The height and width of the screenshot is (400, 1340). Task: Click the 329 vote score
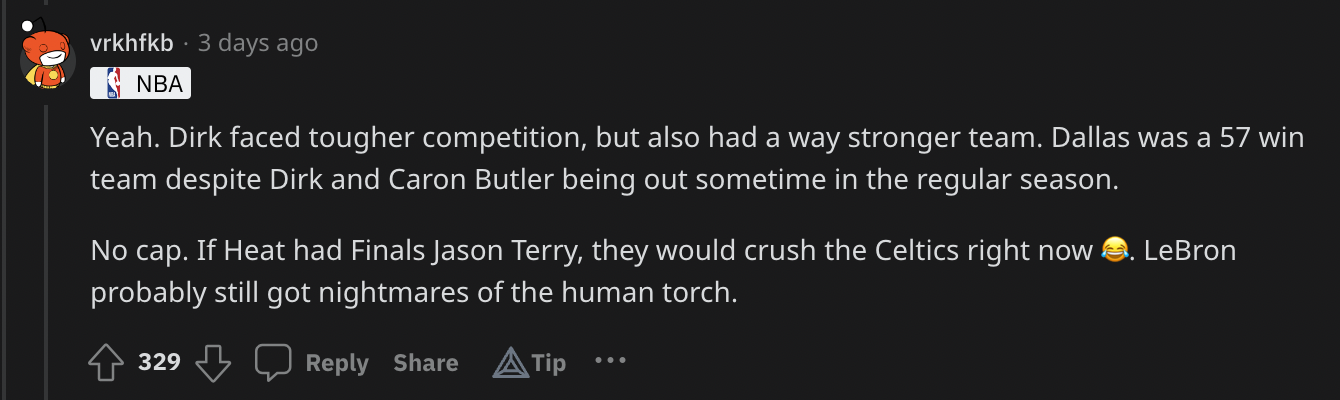pos(159,363)
